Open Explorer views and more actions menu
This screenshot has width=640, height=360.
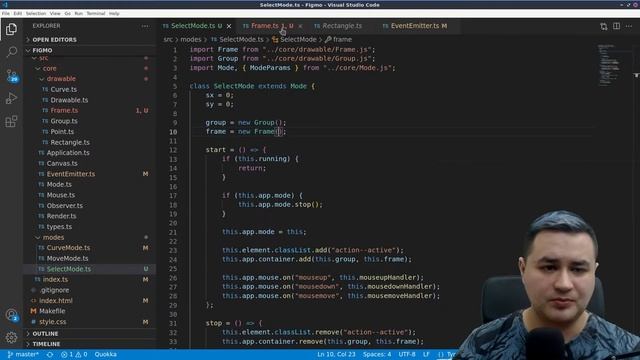[x=145, y=26]
